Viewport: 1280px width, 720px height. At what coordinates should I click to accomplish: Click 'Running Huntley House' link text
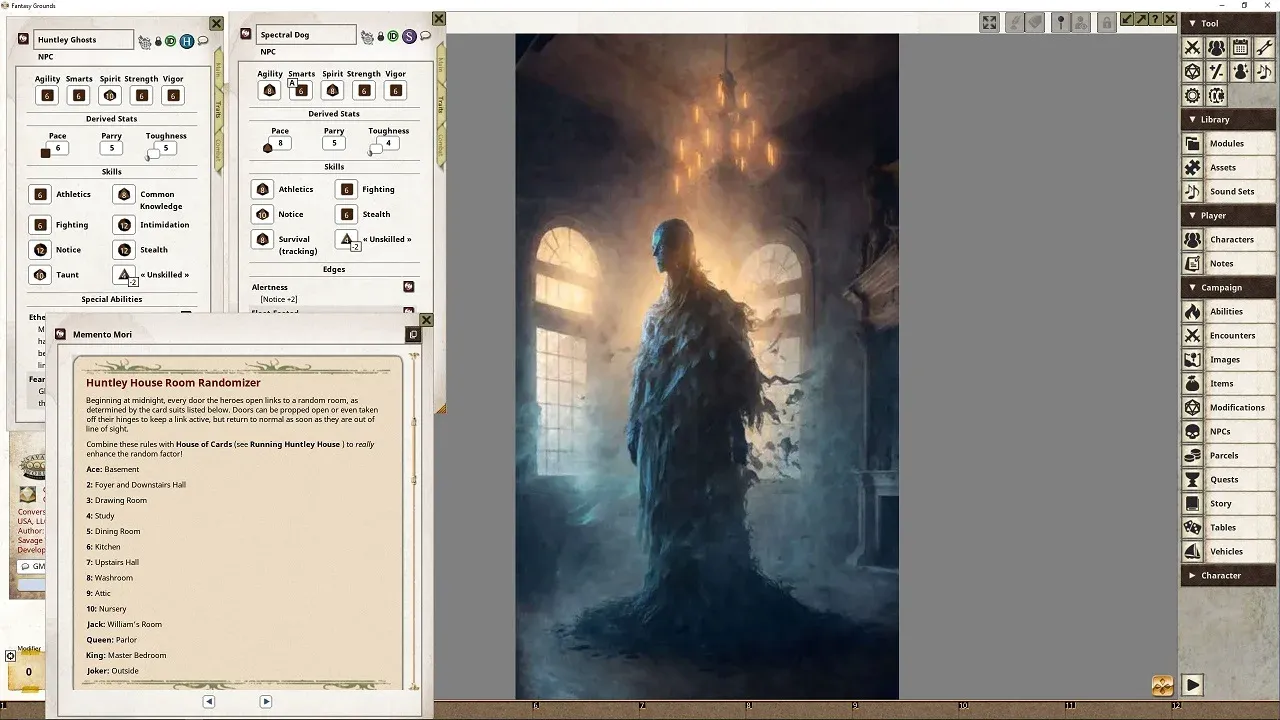click(x=295, y=444)
